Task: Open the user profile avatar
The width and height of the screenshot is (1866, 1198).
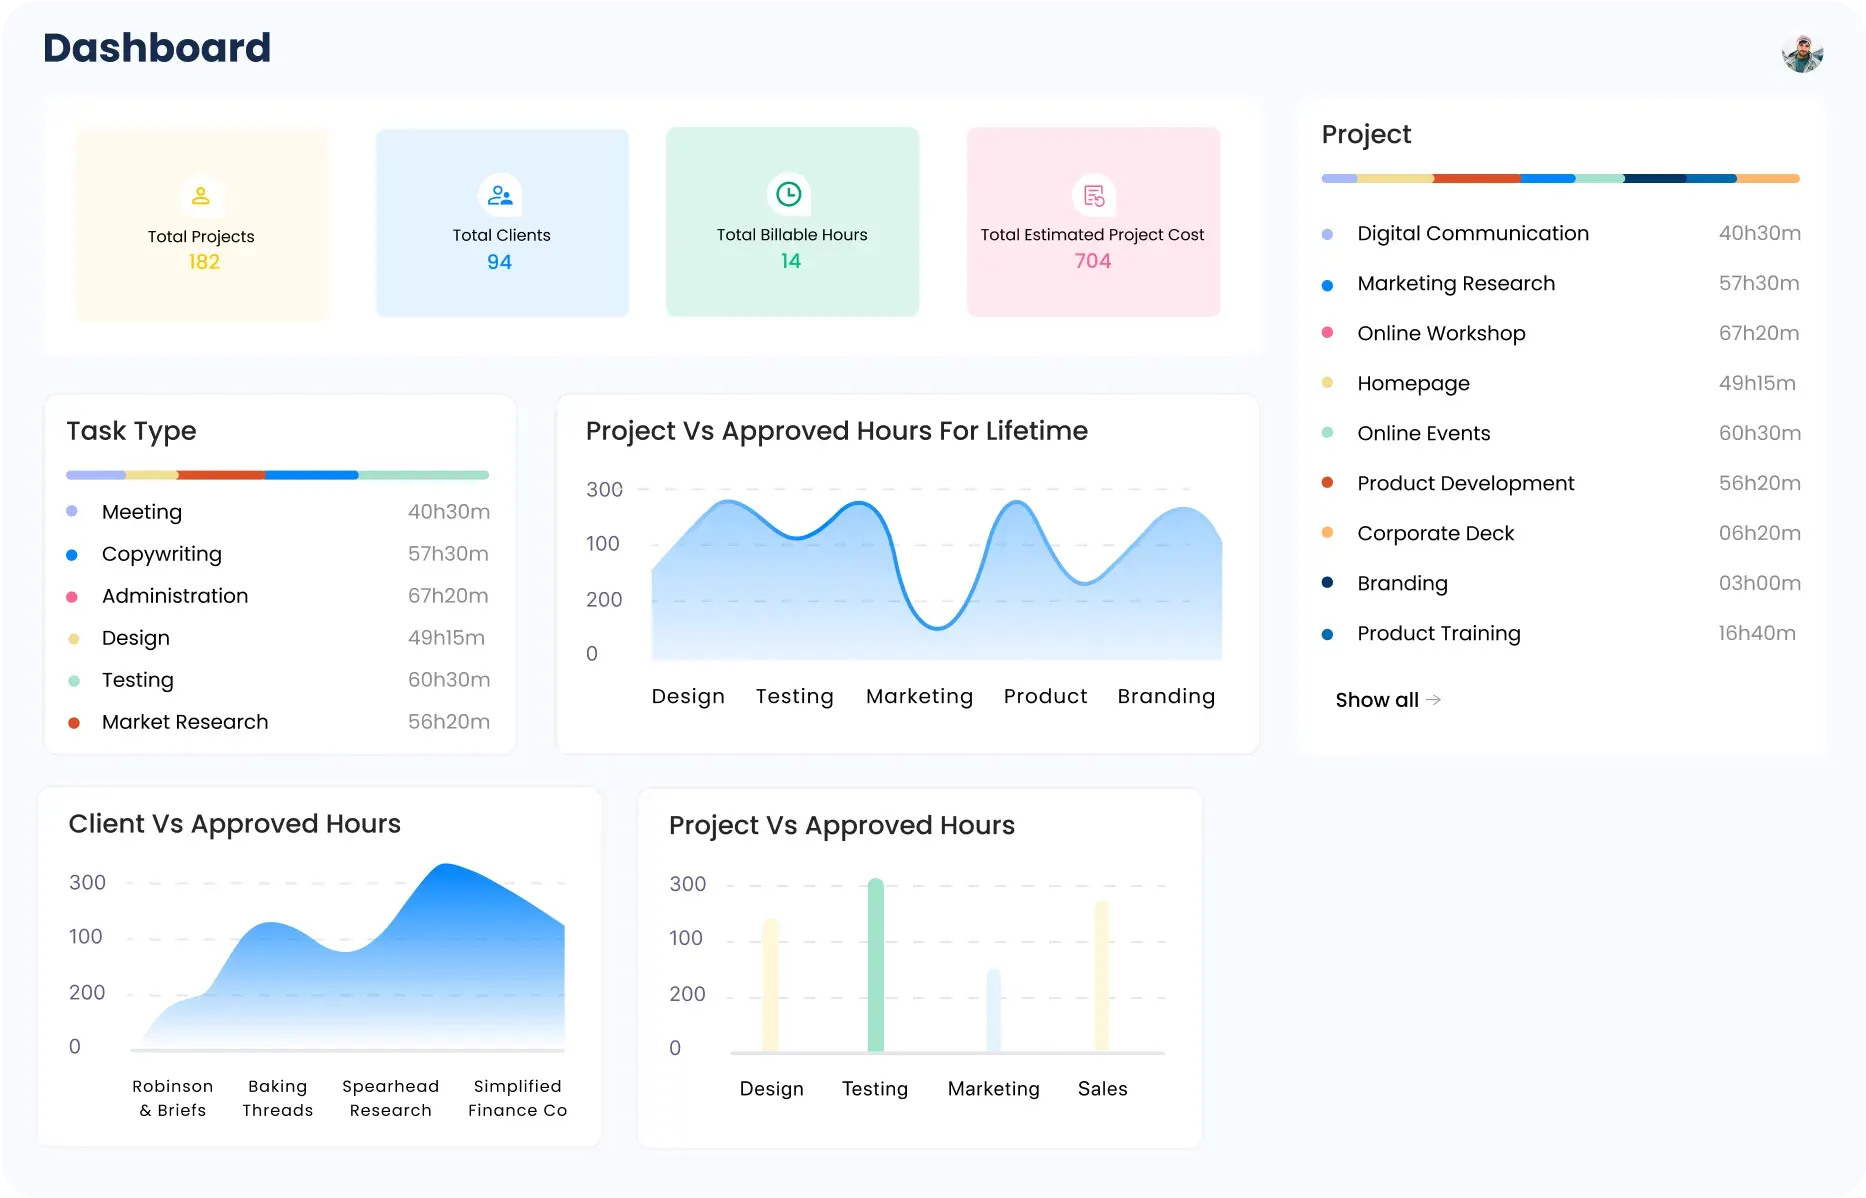Action: pyautogui.click(x=1802, y=53)
